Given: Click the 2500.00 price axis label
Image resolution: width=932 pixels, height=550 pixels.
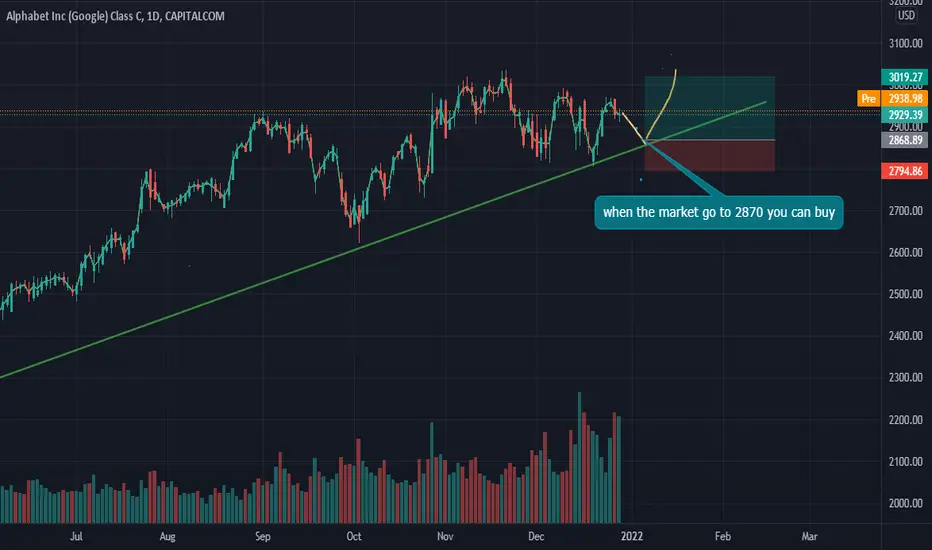Looking at the screenshot, I should click(905, 294).
